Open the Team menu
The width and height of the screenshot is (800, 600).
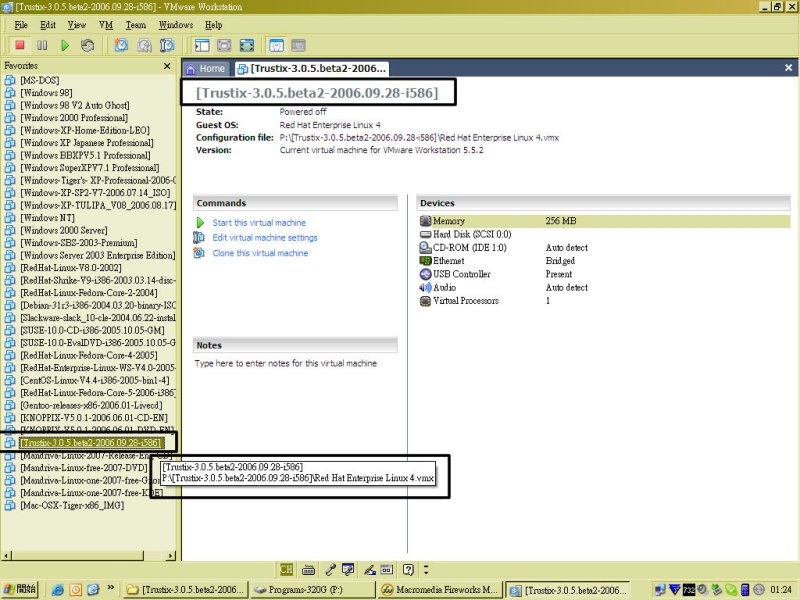tap(136, 25)
